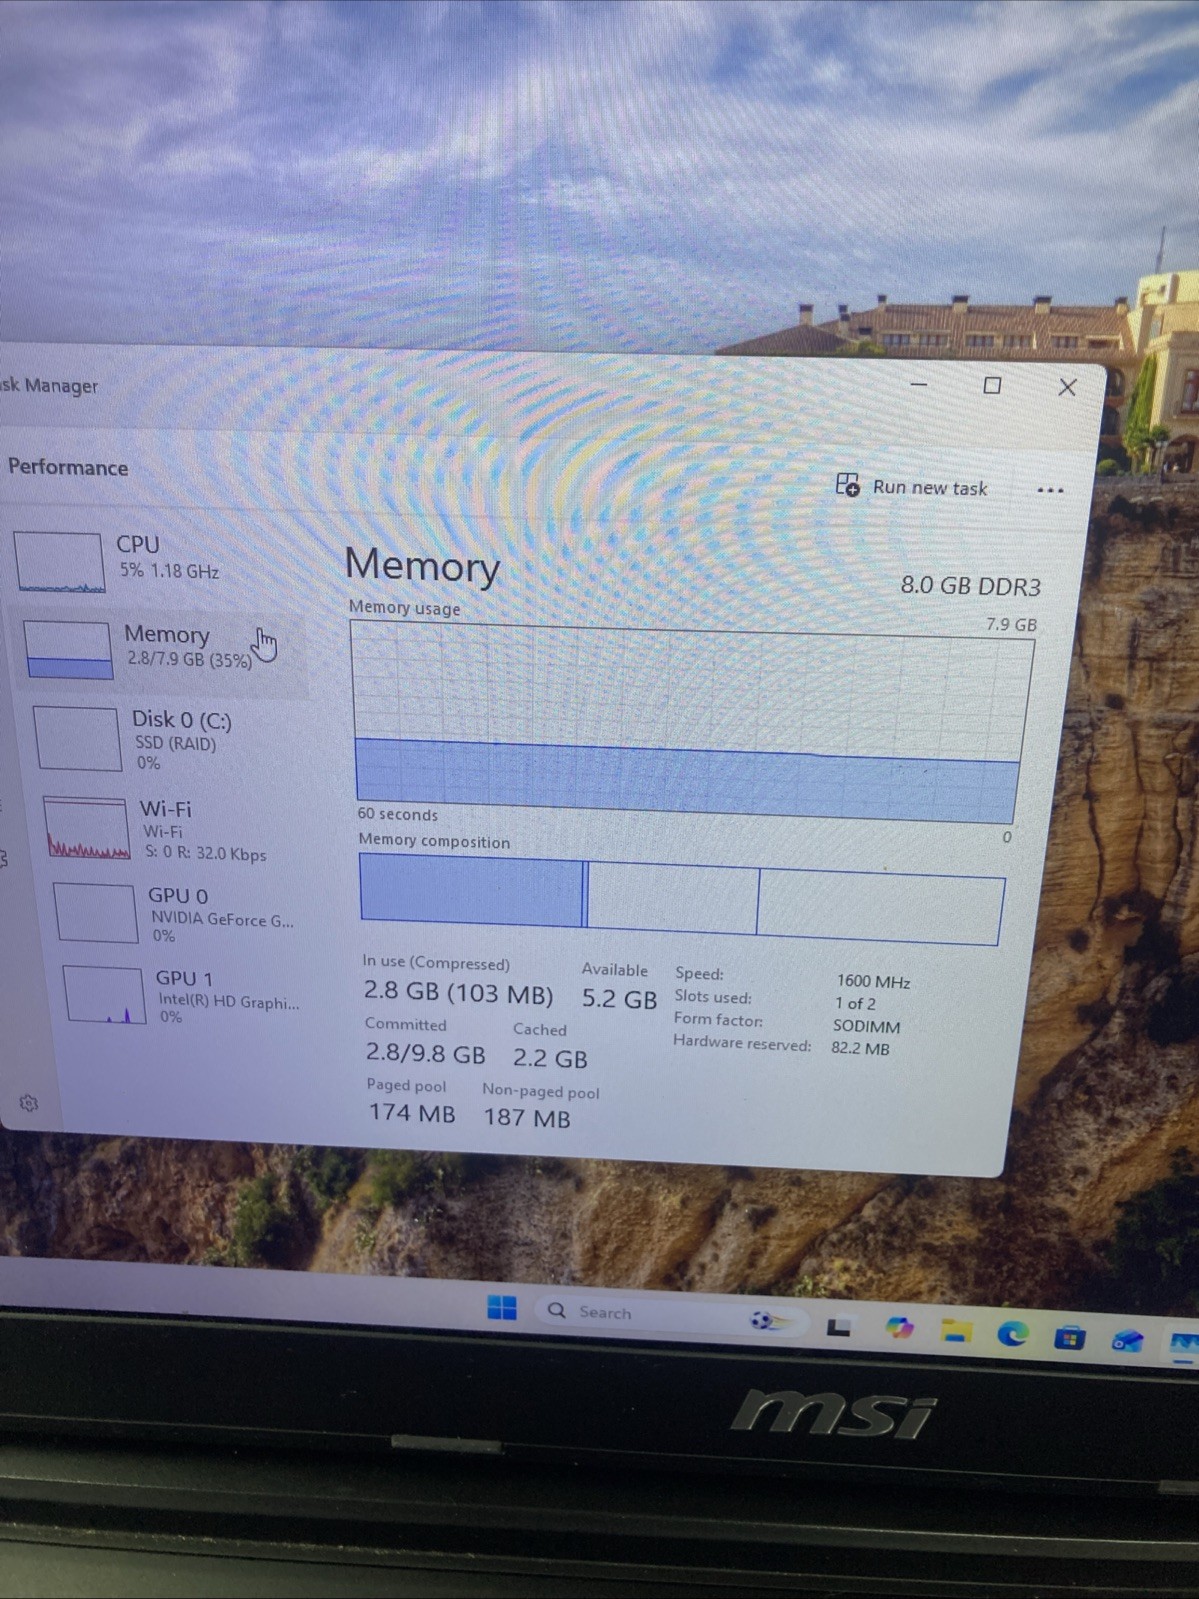Open the three-dot more options menu

pos(1050,490)
